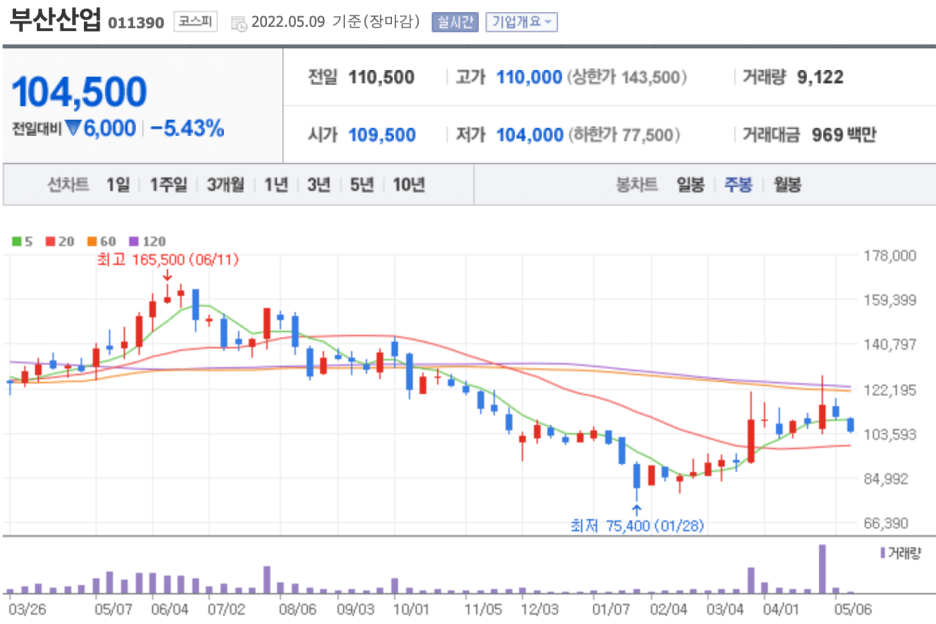Viewport: 936px width, 624px height.
Task: Click the 상한가 143,500 text
Action: click(x=627, y=77)
